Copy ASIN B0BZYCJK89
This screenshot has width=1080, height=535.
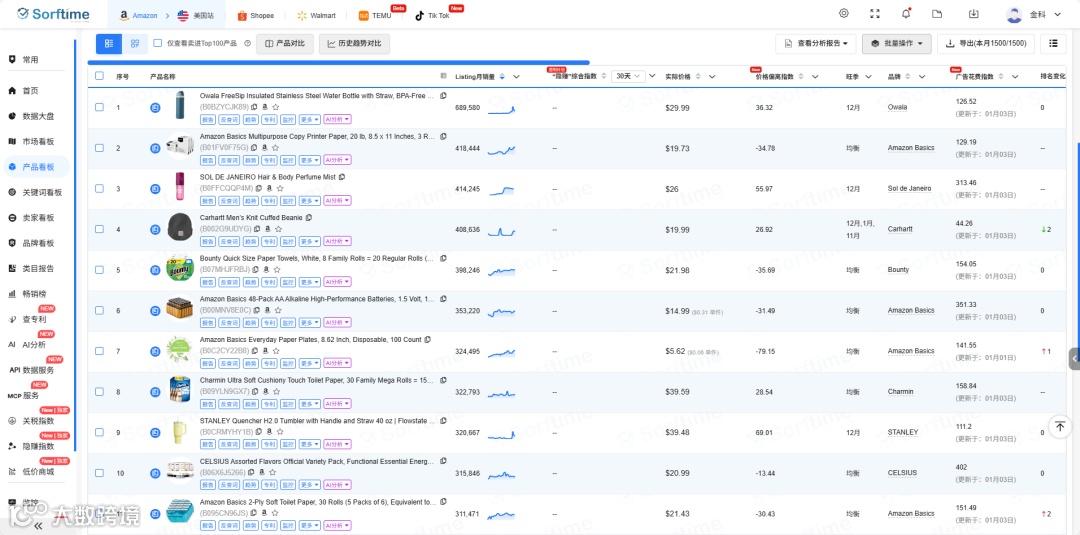click(x=255, y=107)
